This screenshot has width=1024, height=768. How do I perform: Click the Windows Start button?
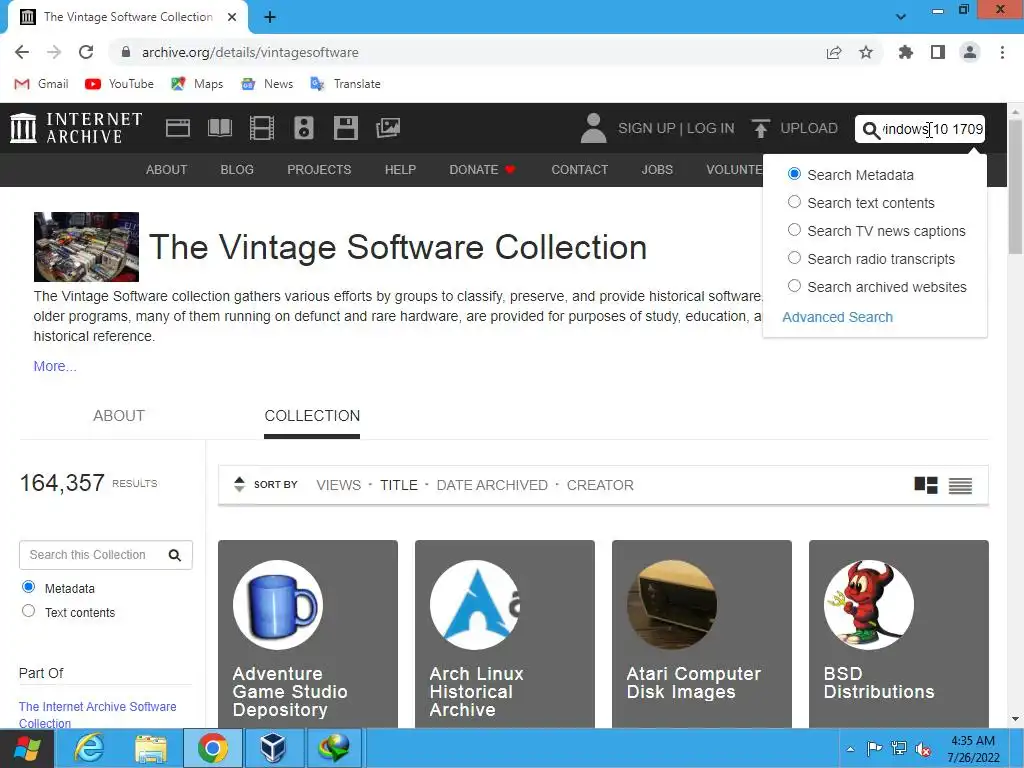(x=27, y=748)
